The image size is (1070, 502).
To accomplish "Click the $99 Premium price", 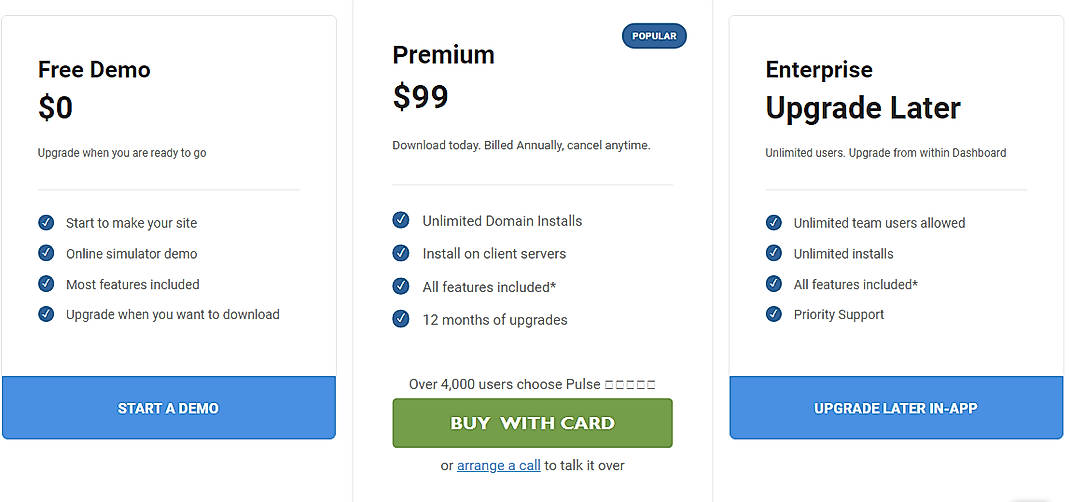I will [x=420, y=97].
